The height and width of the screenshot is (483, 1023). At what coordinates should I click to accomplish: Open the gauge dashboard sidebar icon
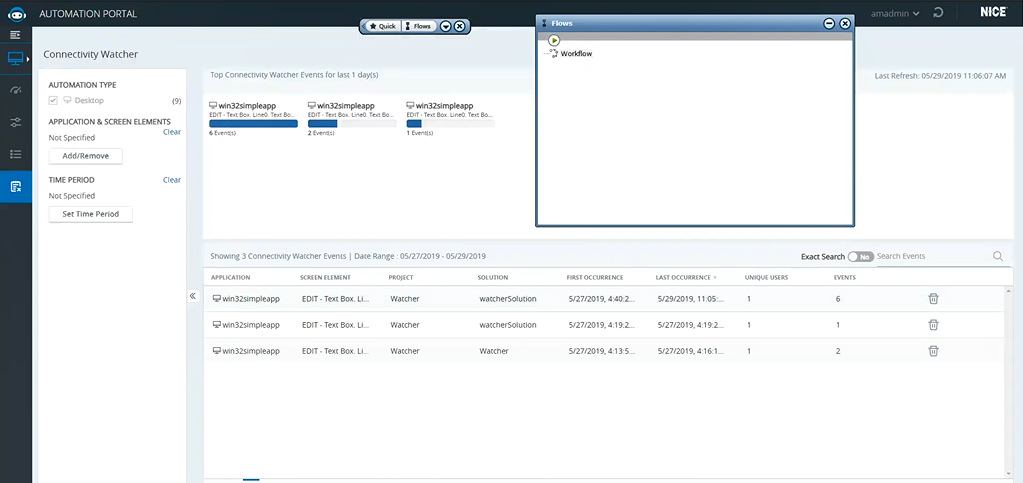(x=15, y=90)
